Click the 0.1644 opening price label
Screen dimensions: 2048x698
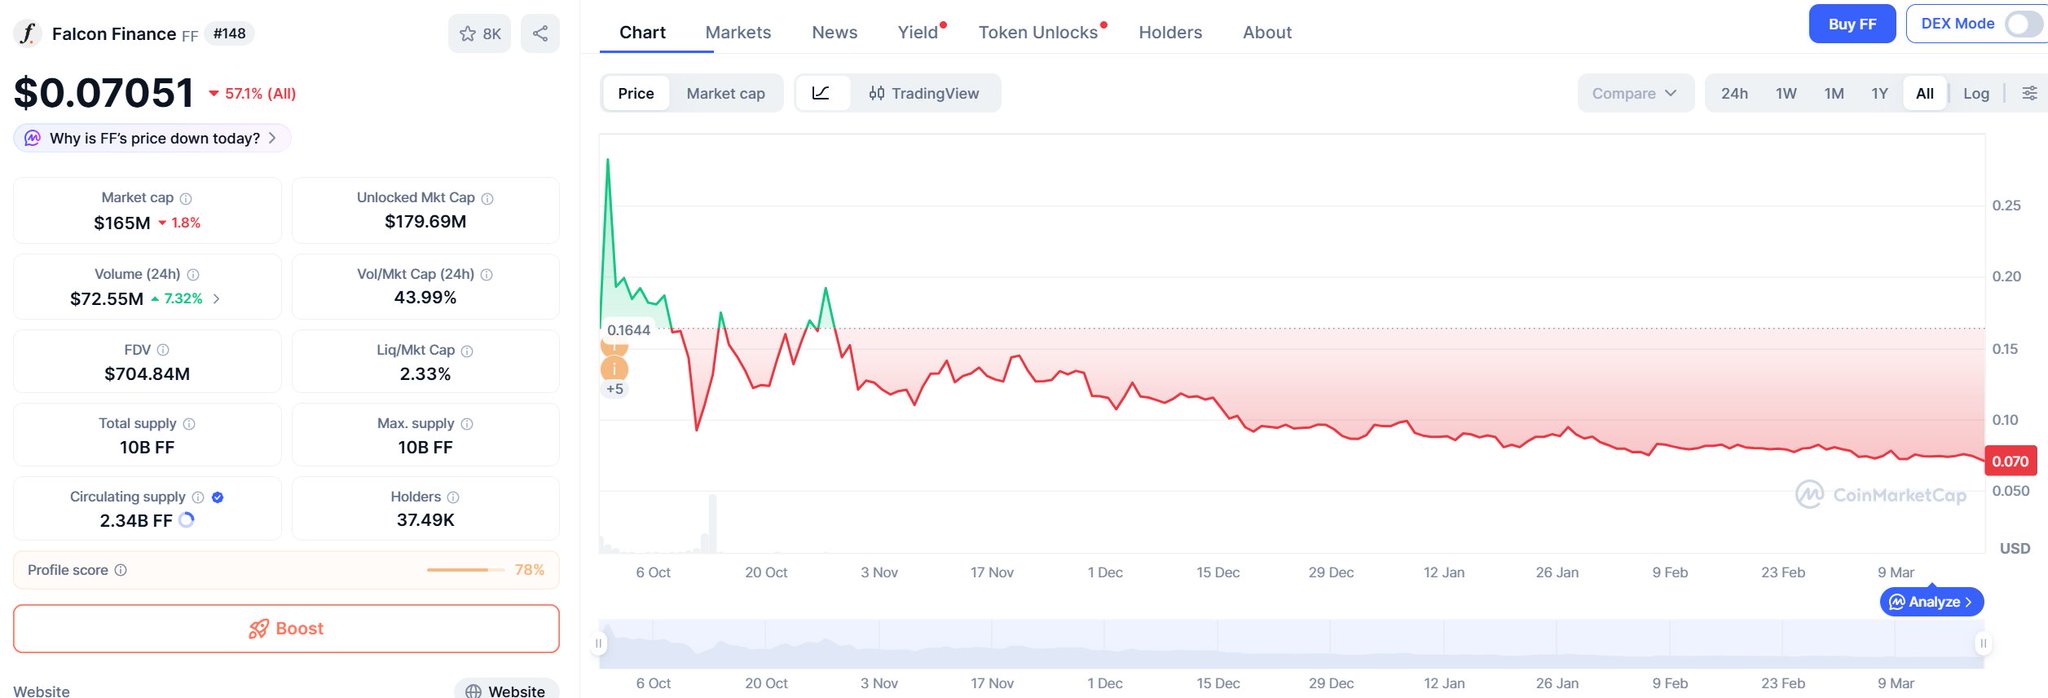(x=629, y=330)
